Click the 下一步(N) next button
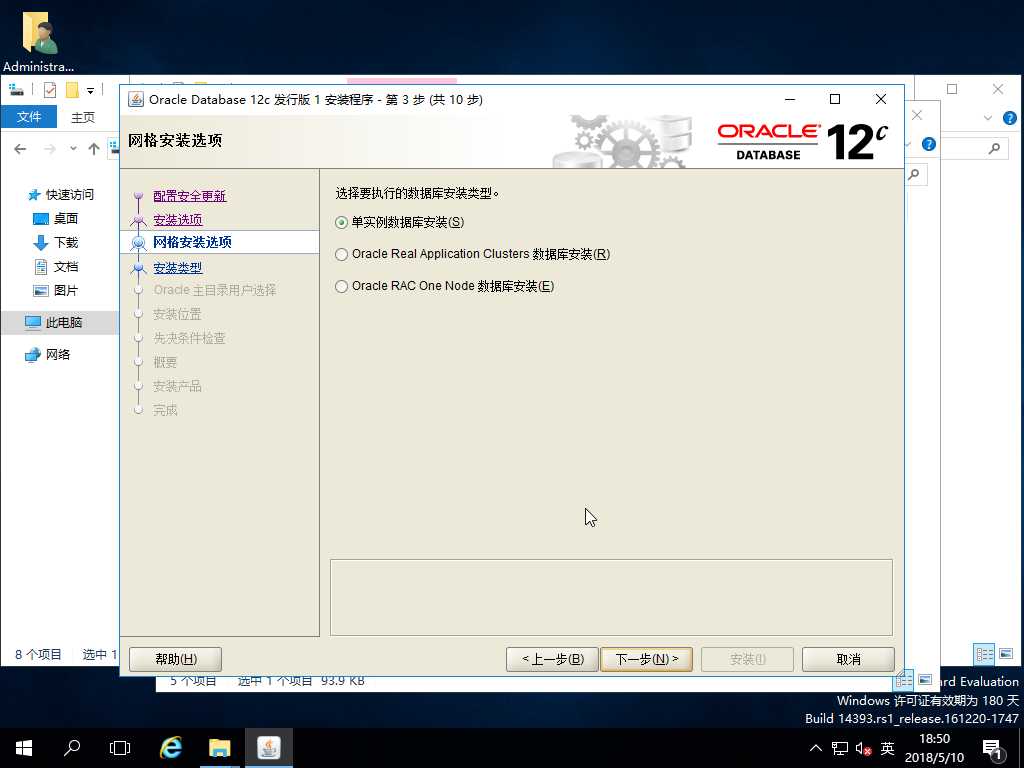1024x768 pixels. coord(647,659)
